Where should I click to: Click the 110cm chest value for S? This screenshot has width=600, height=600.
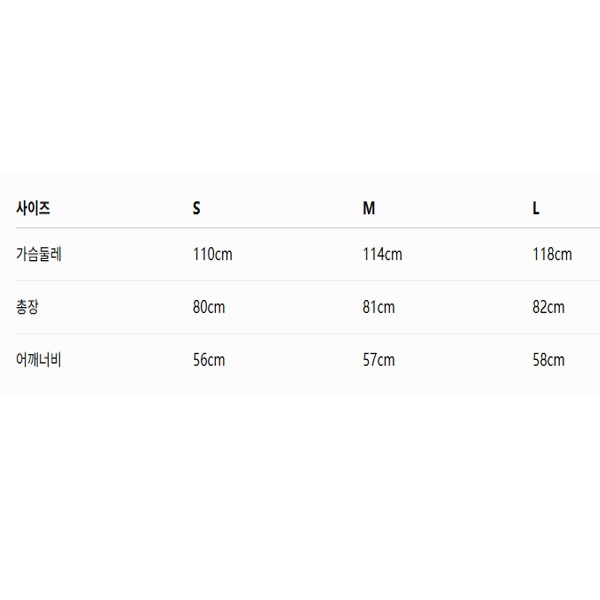coord(212,254)
